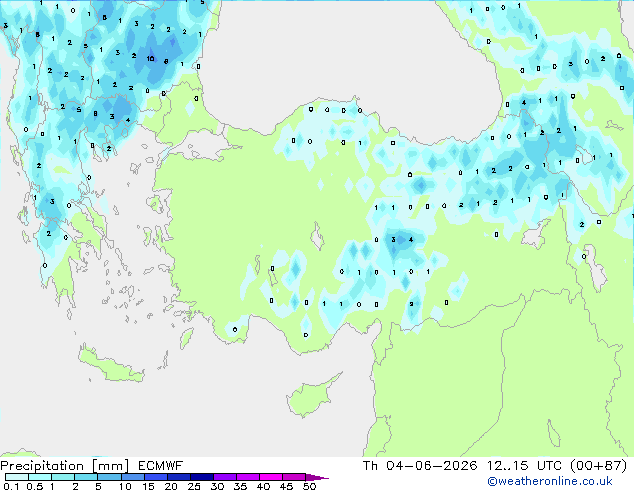Click the '30' legend label
This screenshot has width=634, height=490.
pyautogui.click(x=217, y=486)
